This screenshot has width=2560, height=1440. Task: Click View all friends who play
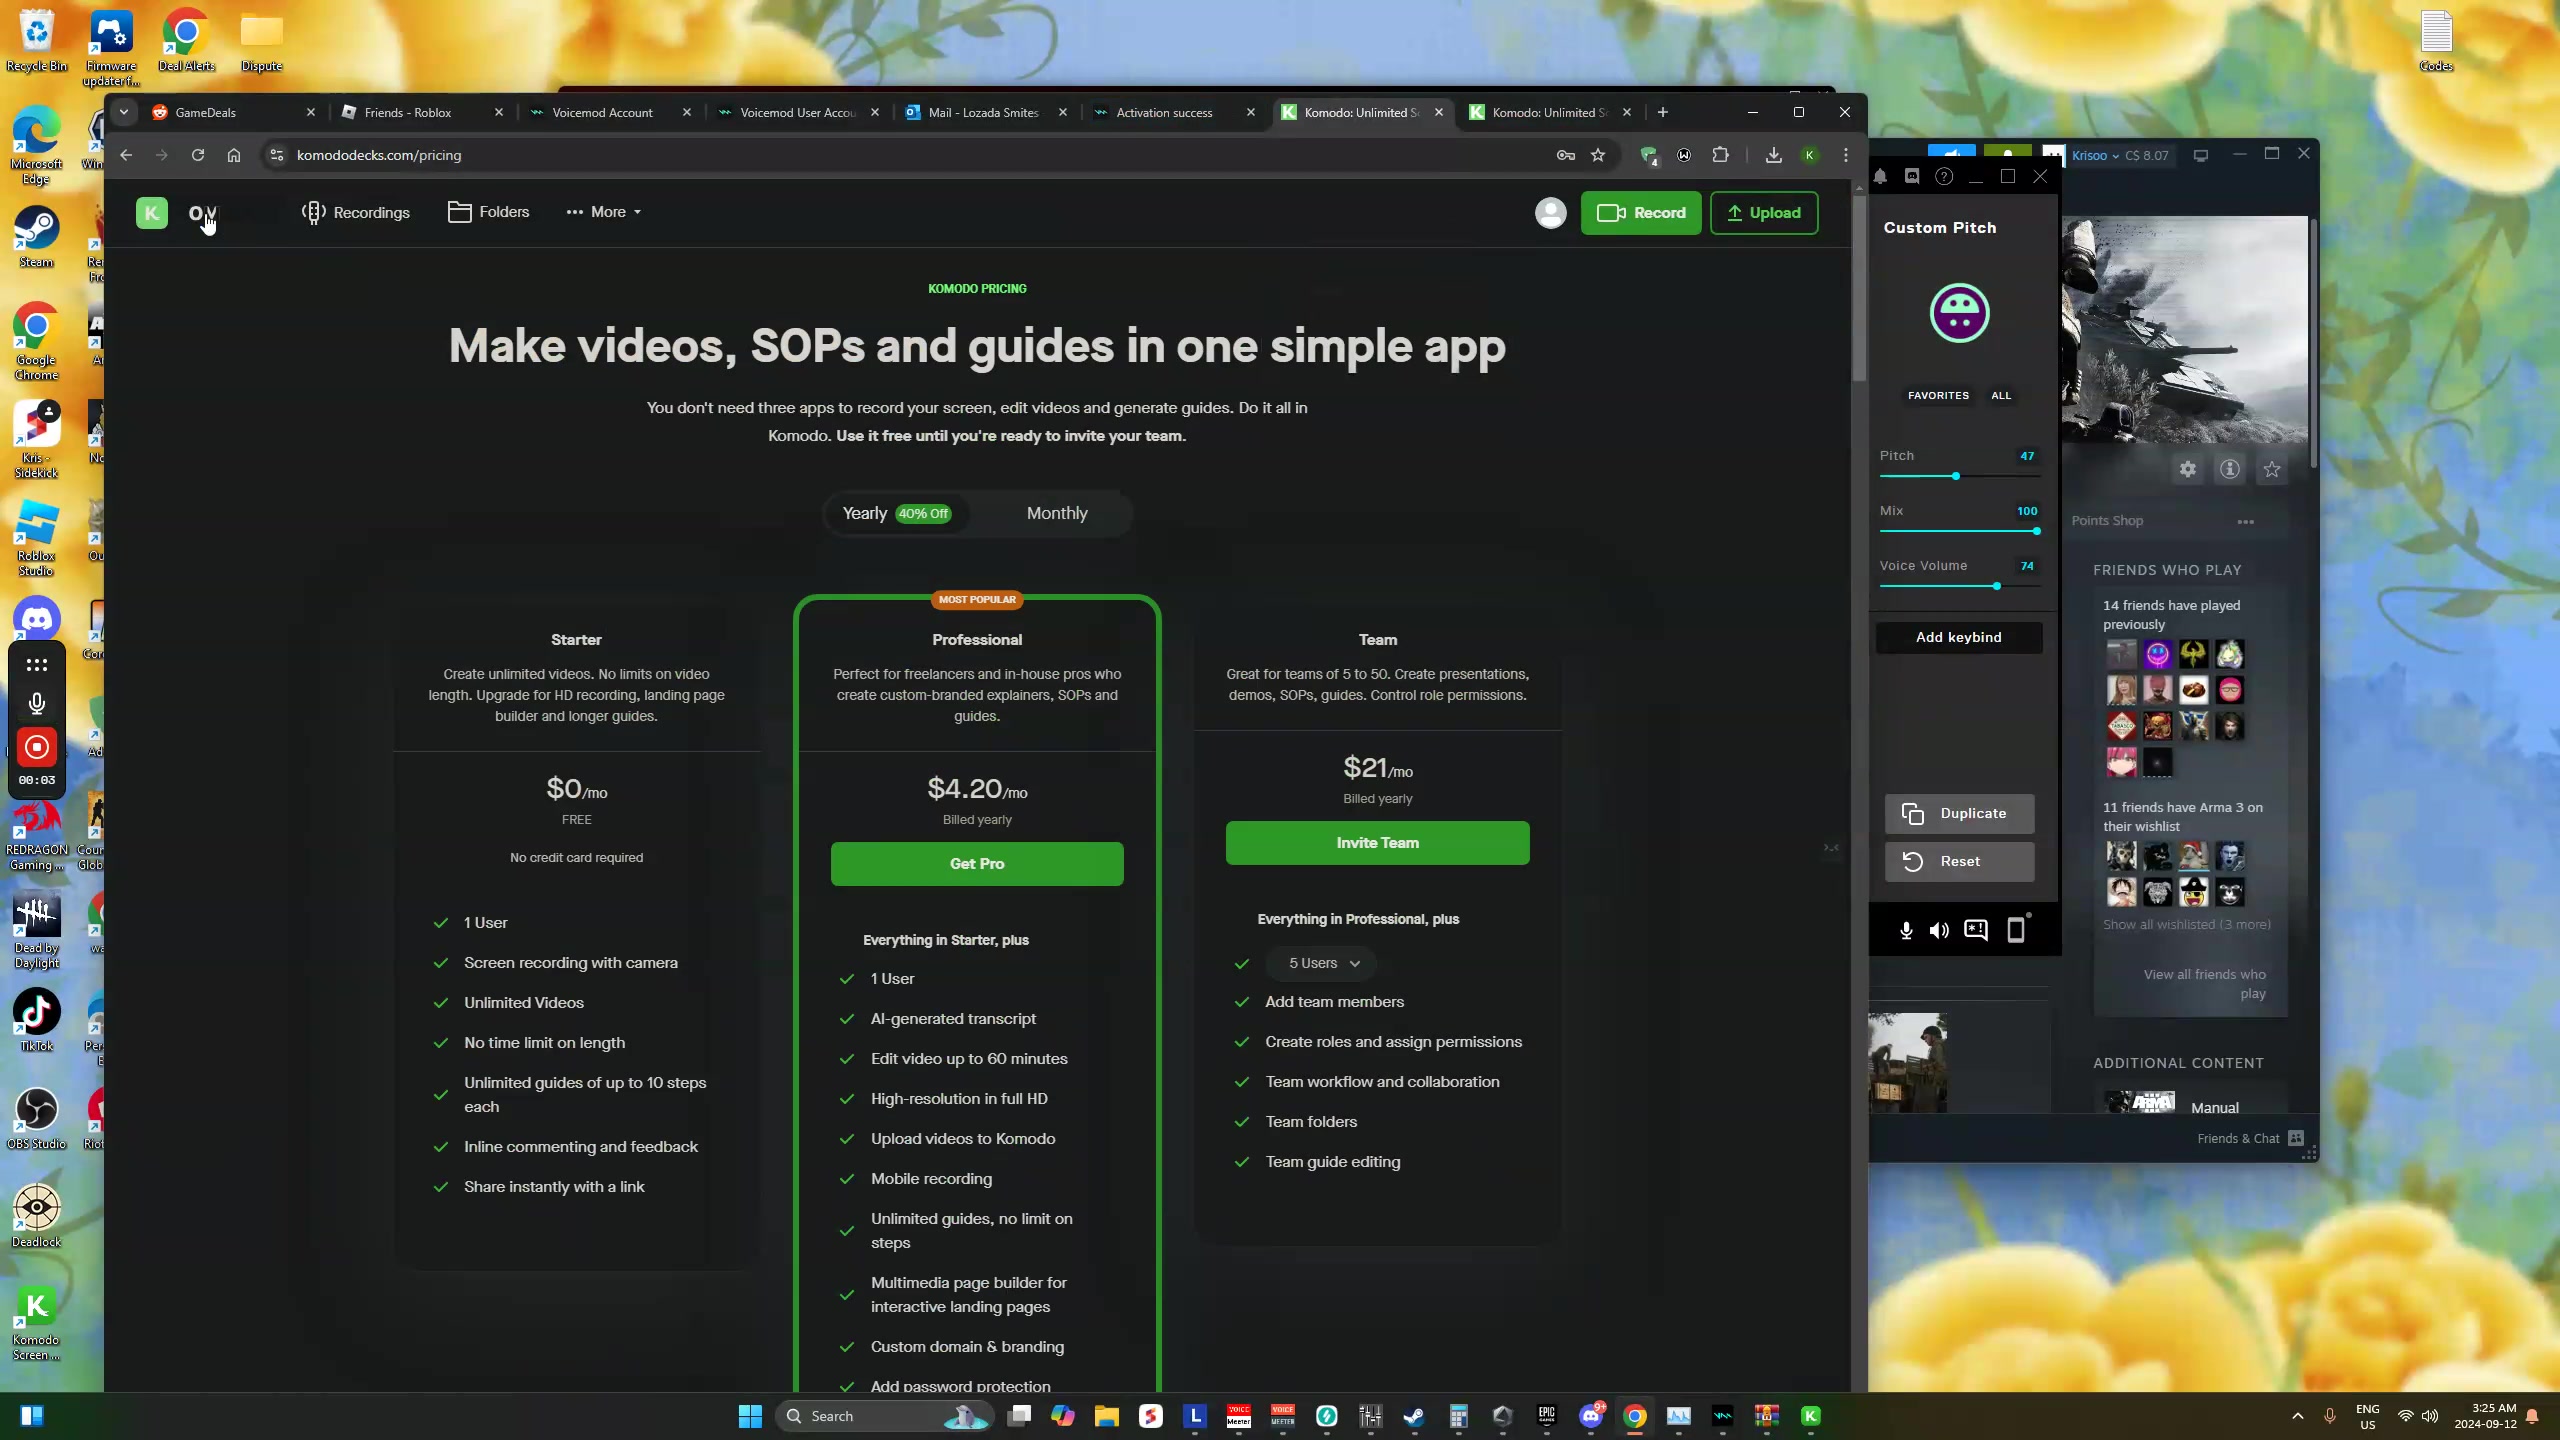[x=2204, y=984]
